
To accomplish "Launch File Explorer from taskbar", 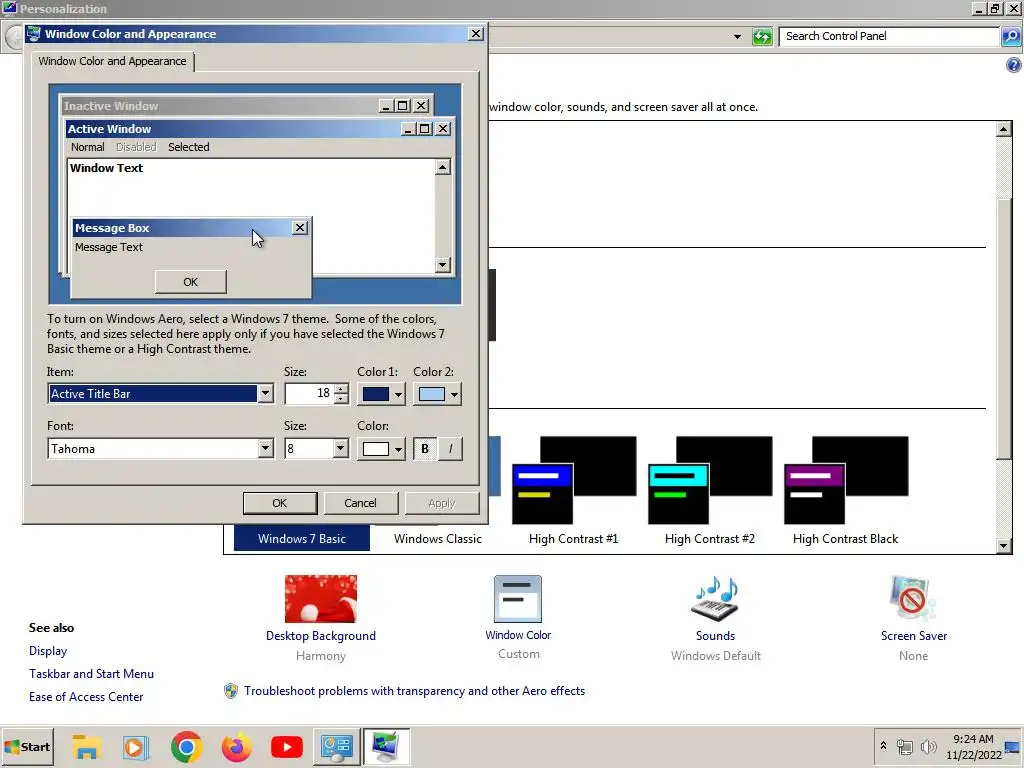I will point(86,746).
